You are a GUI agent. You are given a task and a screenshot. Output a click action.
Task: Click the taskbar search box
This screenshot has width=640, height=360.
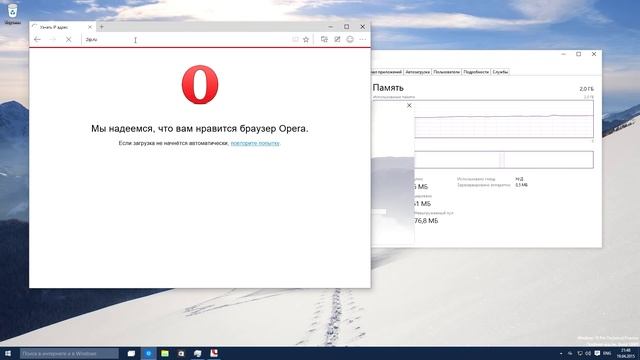tap(69, 353)
